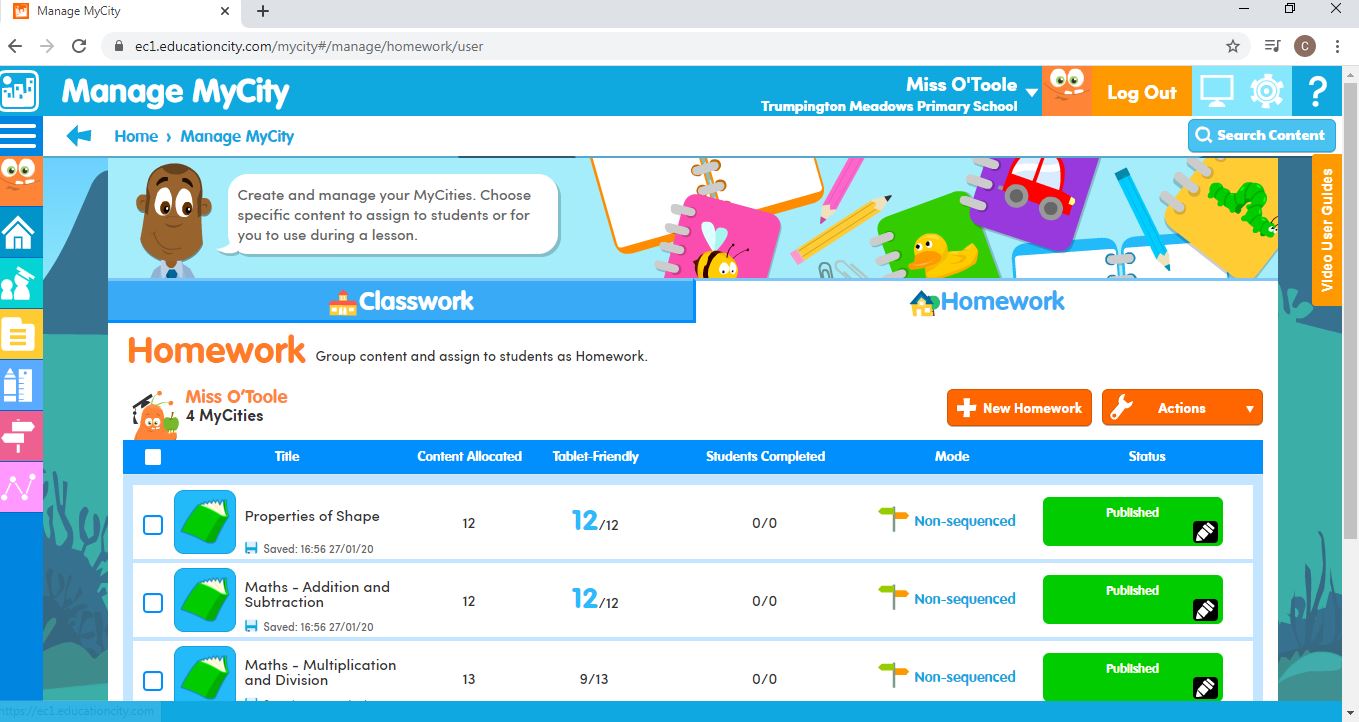Open the browser media control icon
This screenshot has width=1359, height=722.
coord(1272,46)
